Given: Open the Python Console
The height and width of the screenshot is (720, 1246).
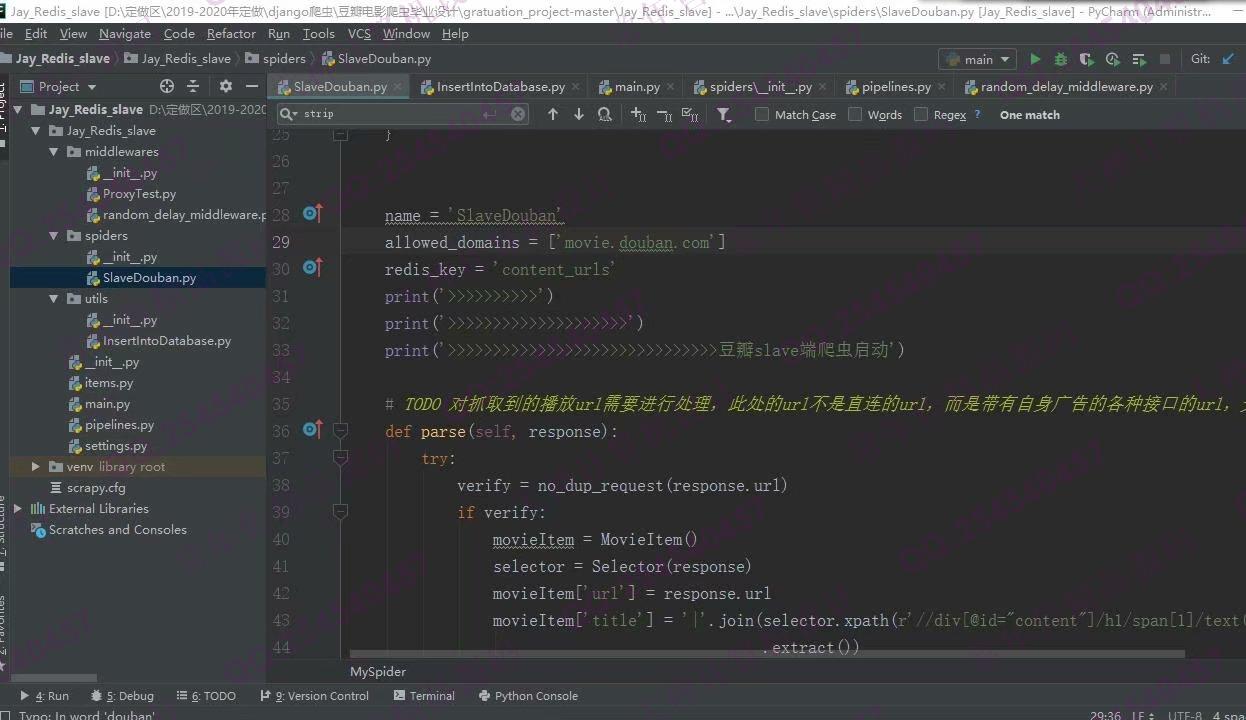Looking at the screenshot, I should [528, 696].
